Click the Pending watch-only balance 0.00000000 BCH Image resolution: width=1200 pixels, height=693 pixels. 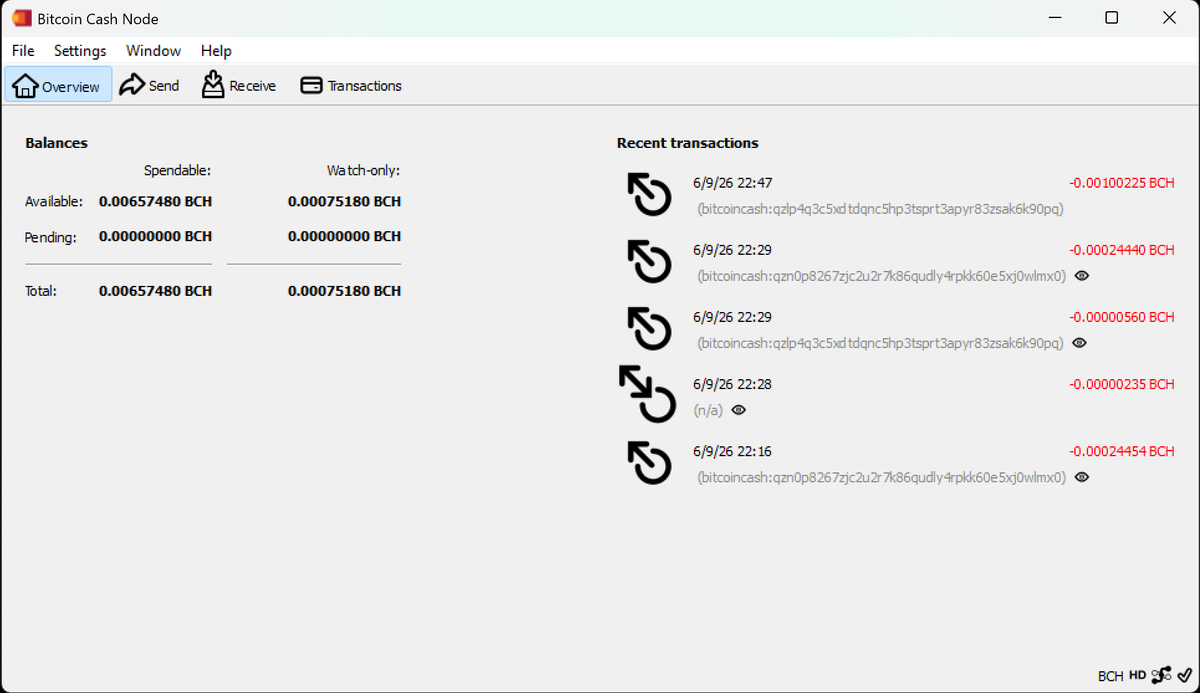click(x=344, y=237)
